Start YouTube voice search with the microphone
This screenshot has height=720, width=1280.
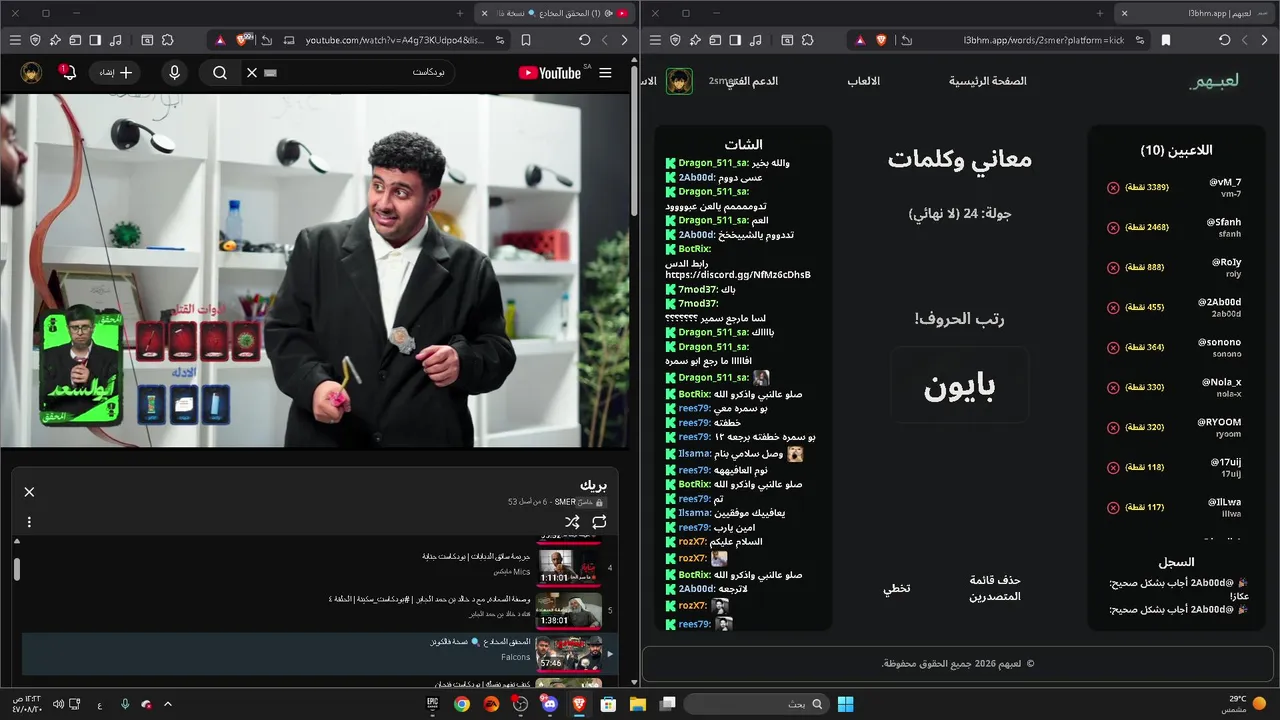175,73
